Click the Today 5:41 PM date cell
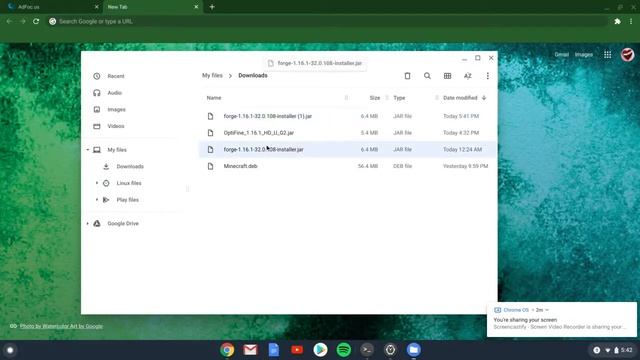 coord(461,116)
